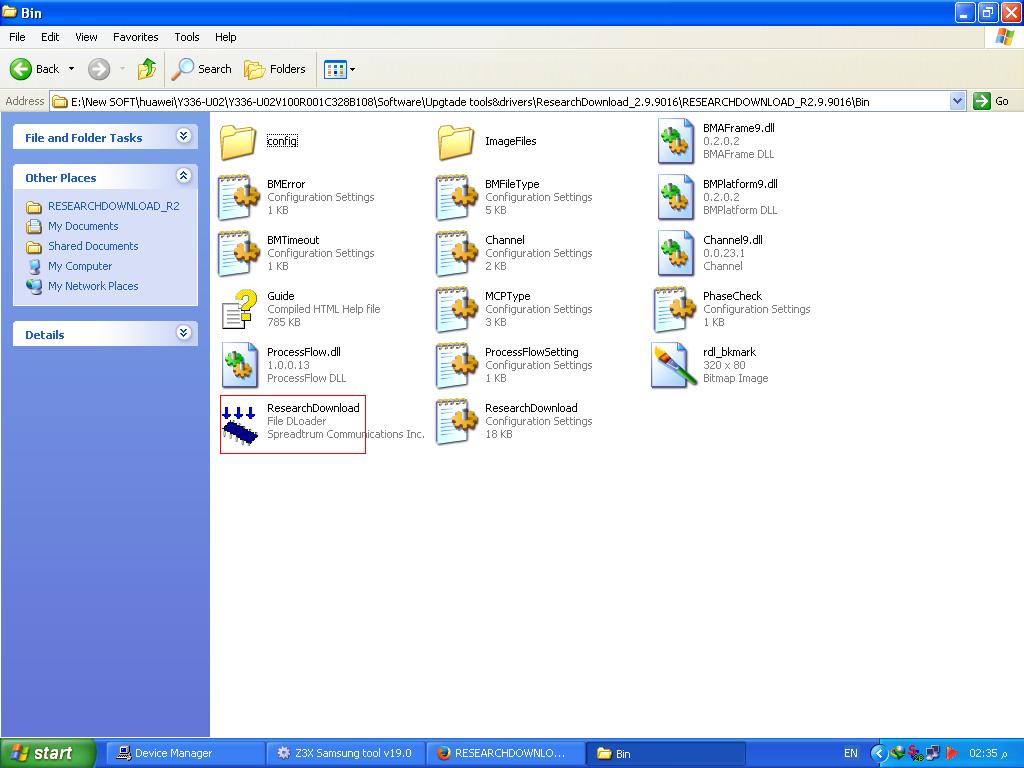
Task: Open the Tools menu
Action: coord(187,37)
